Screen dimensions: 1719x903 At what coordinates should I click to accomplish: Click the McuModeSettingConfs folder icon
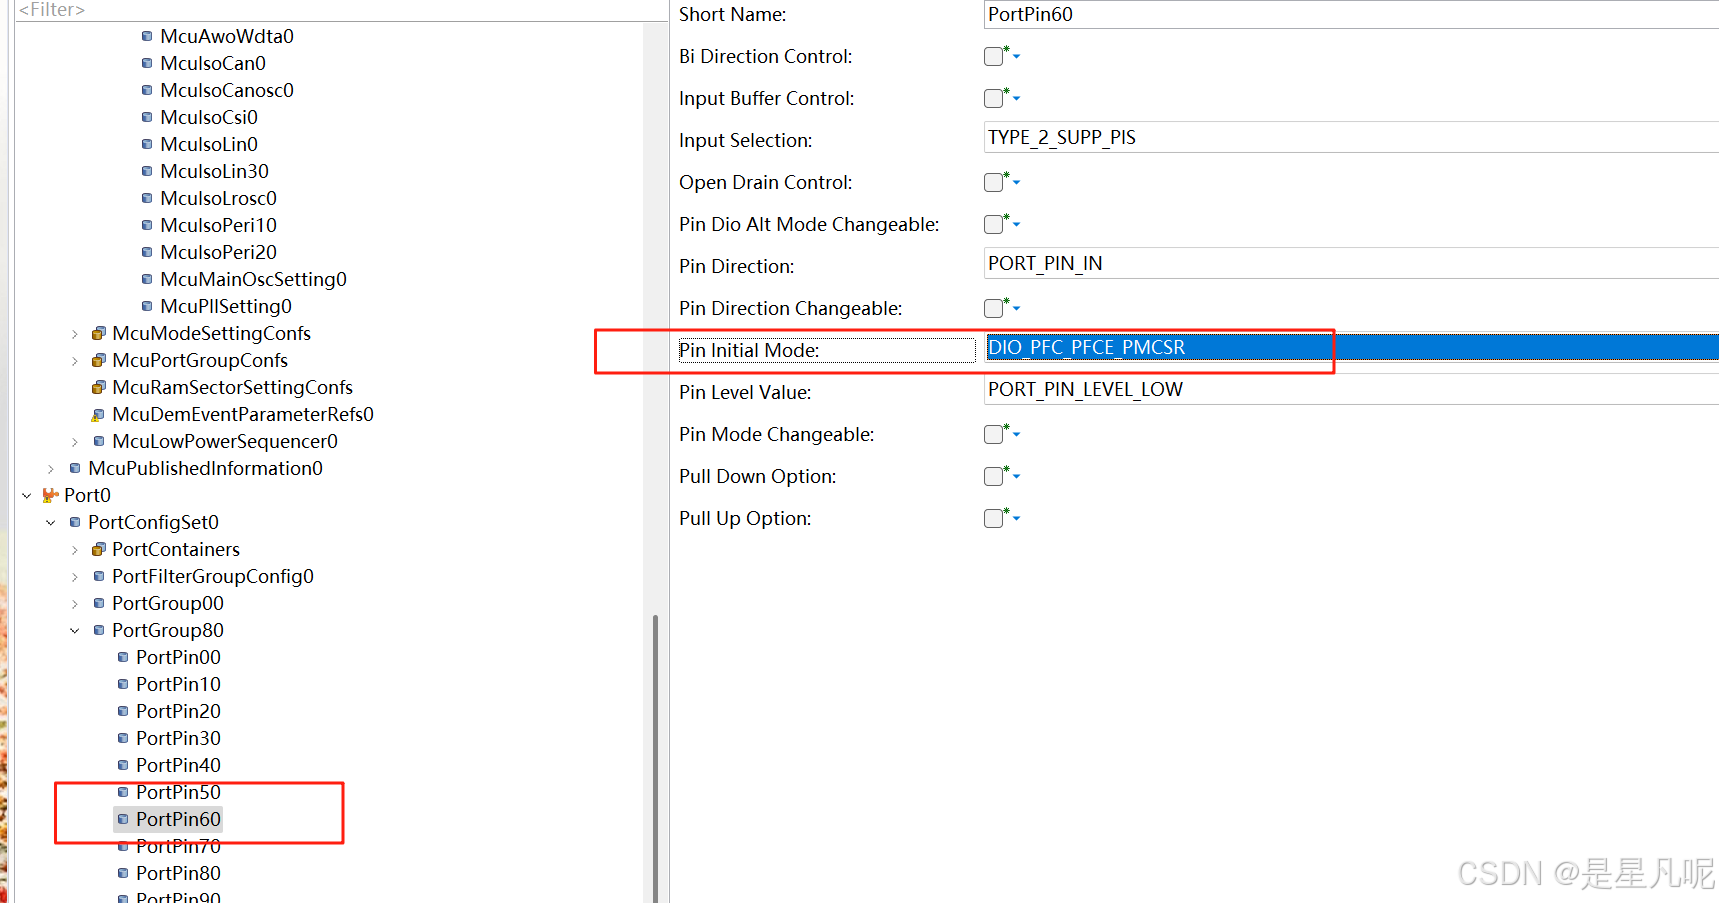coord(99,333)
